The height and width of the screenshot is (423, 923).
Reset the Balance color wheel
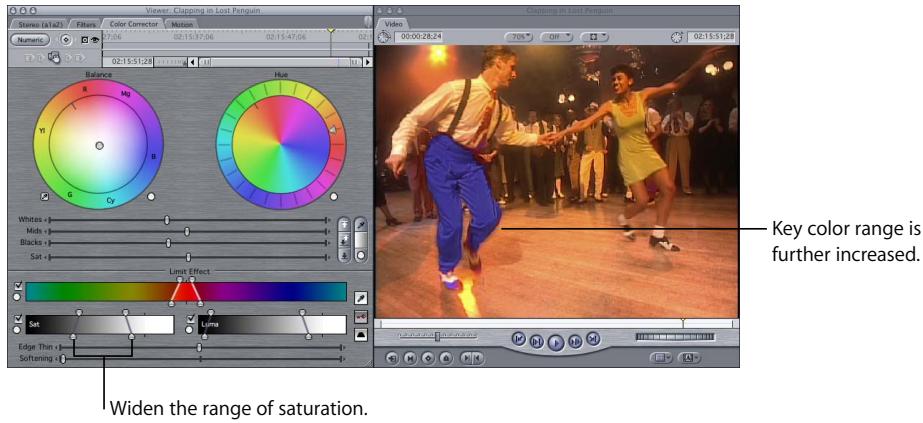[x=151, y=197]
